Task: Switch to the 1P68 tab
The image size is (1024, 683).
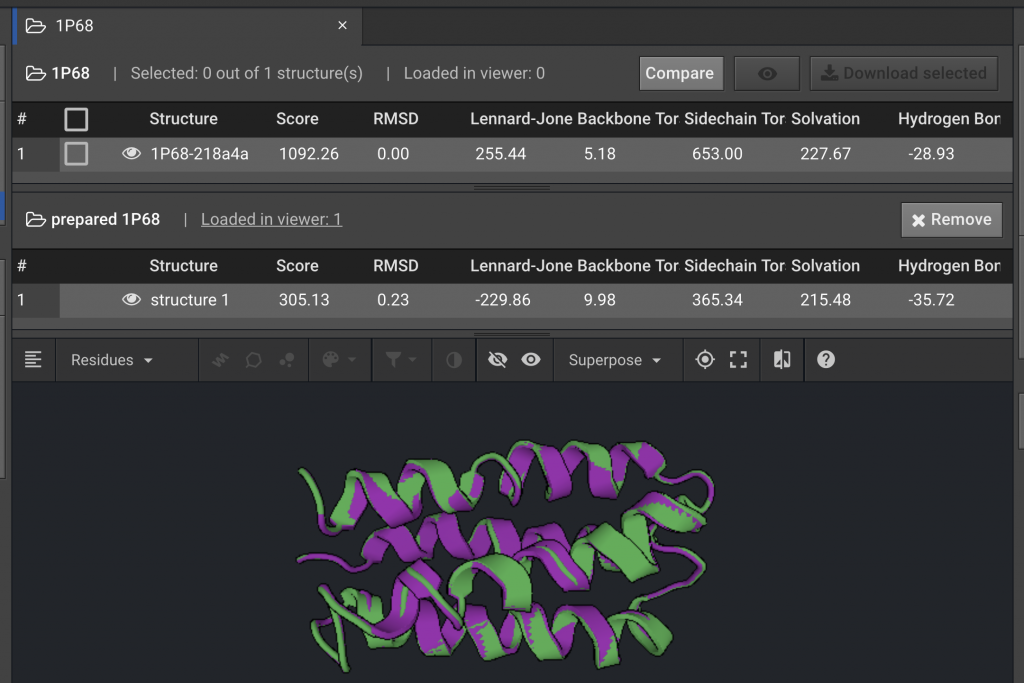Action: pos(188,25)
